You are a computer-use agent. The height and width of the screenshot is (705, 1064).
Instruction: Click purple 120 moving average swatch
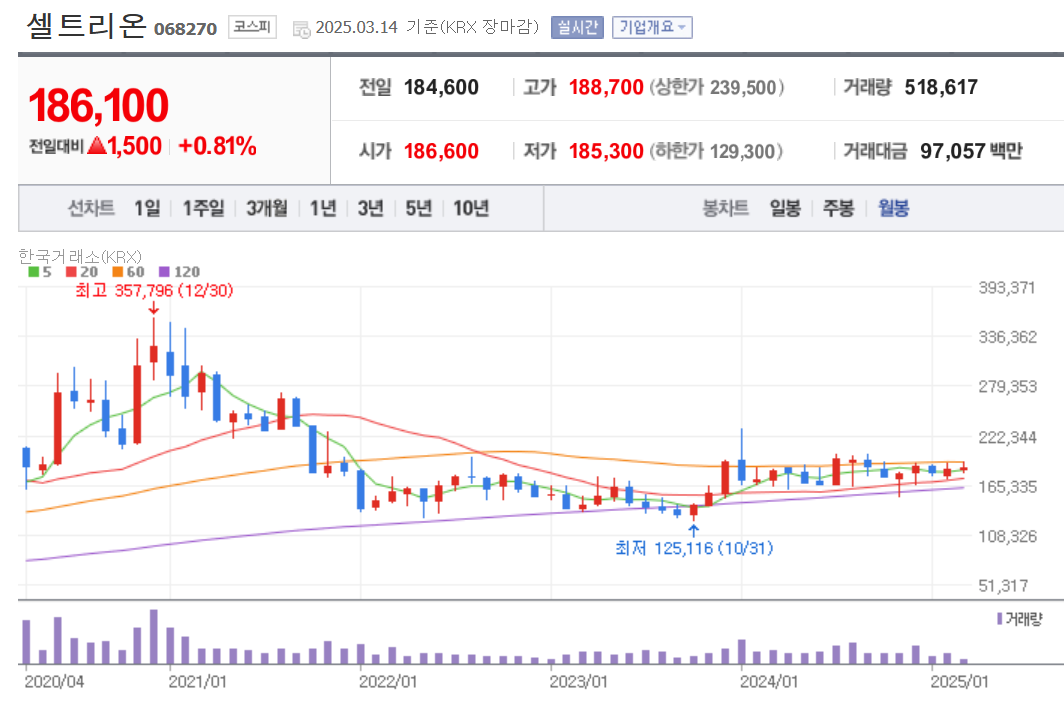164,272
